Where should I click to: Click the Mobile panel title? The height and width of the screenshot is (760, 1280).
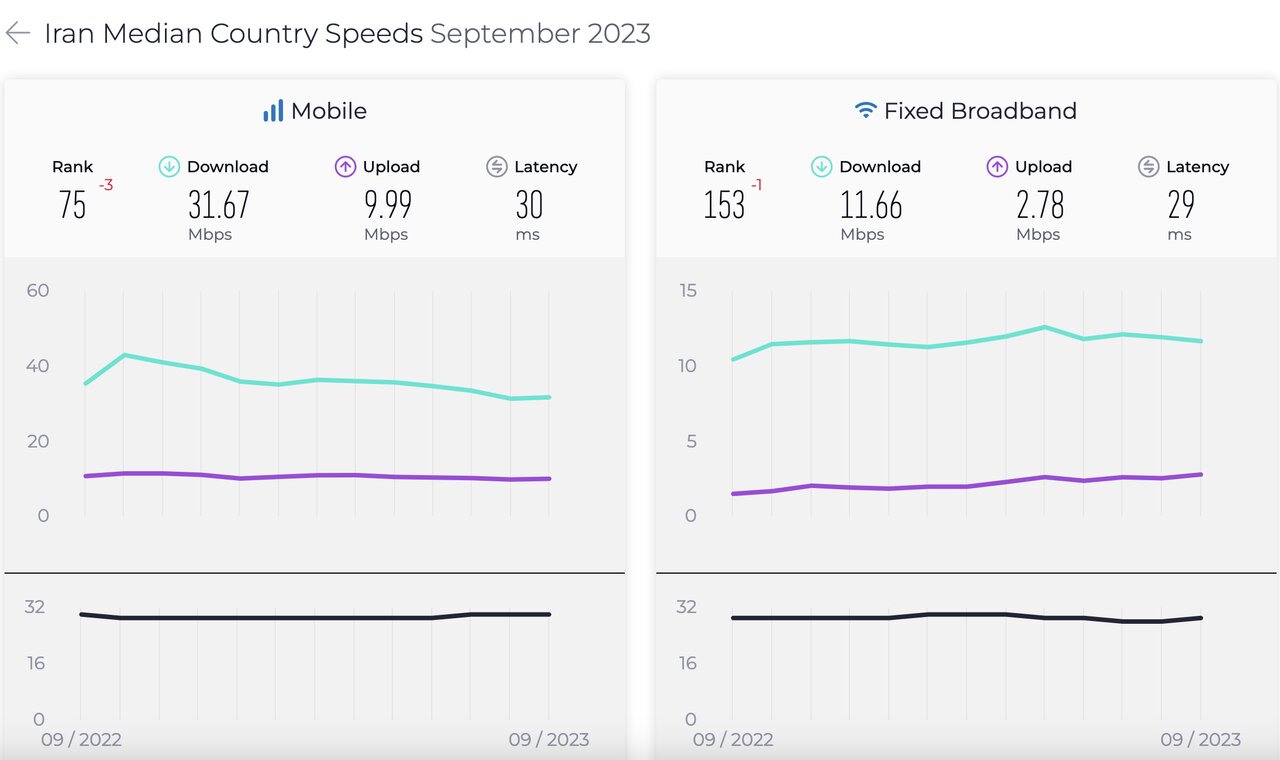329,111
